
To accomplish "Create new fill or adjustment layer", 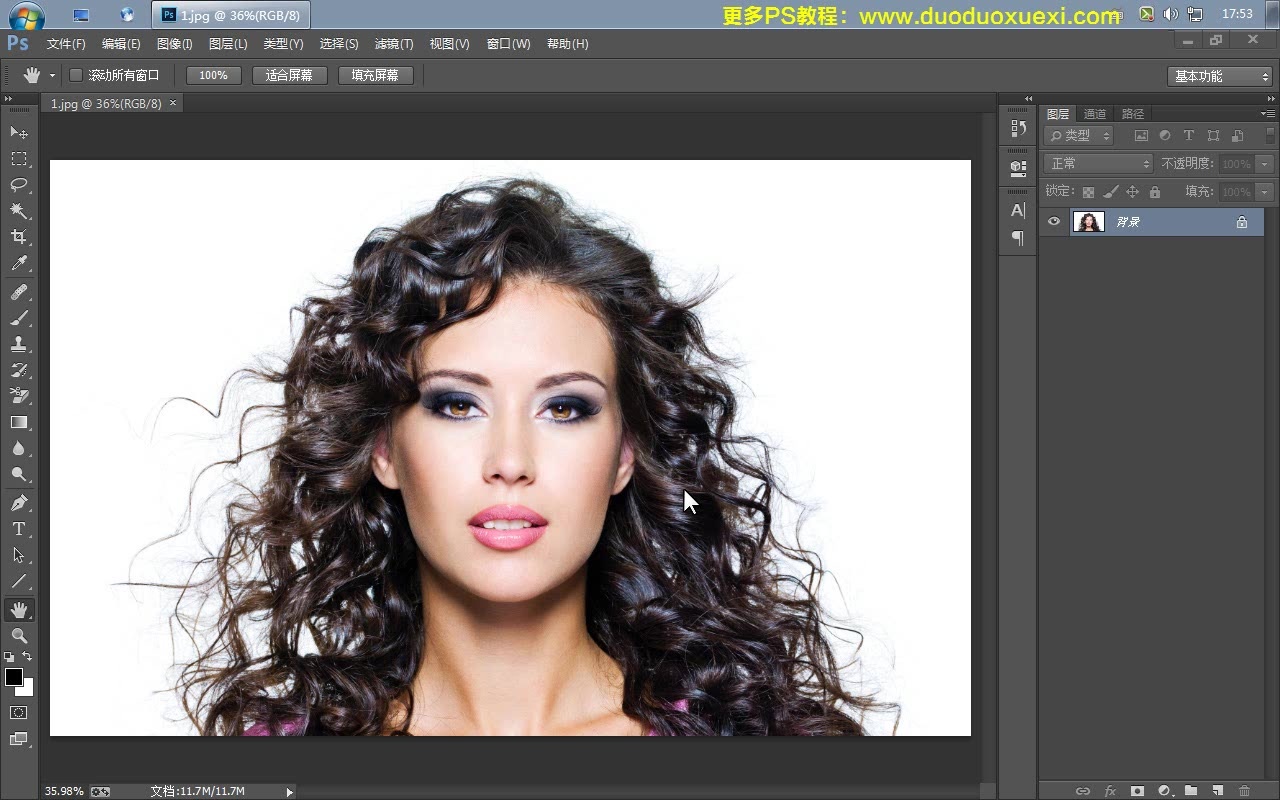I will tap(1164, 791).
